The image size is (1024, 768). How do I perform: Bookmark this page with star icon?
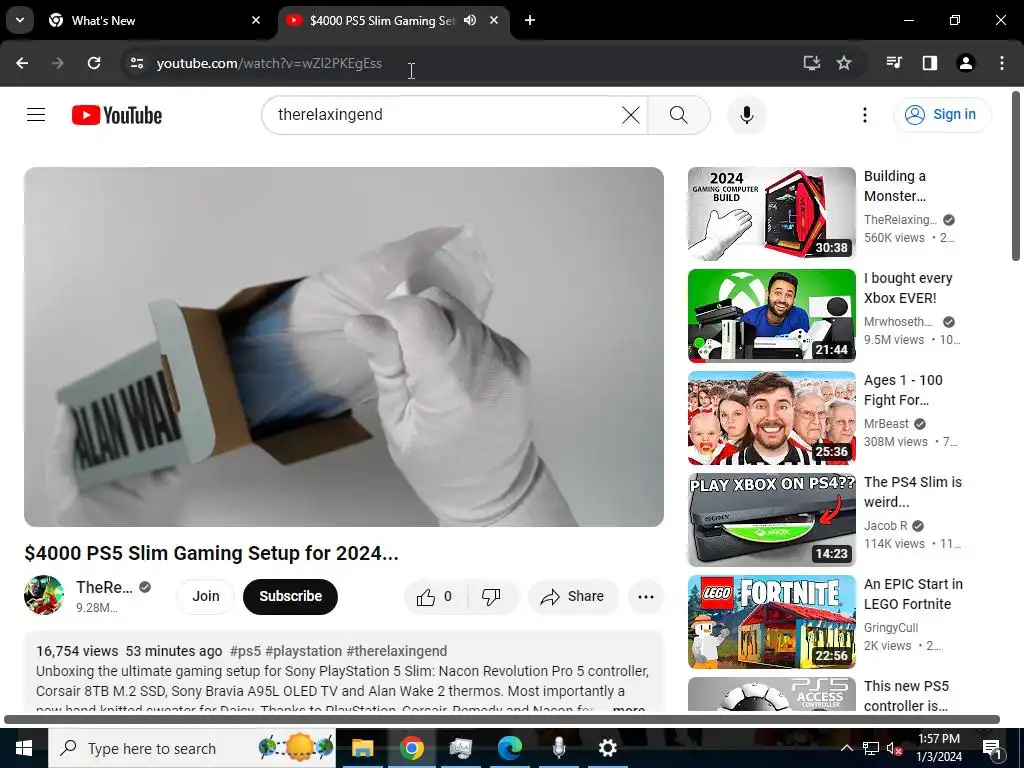point(844,63)
